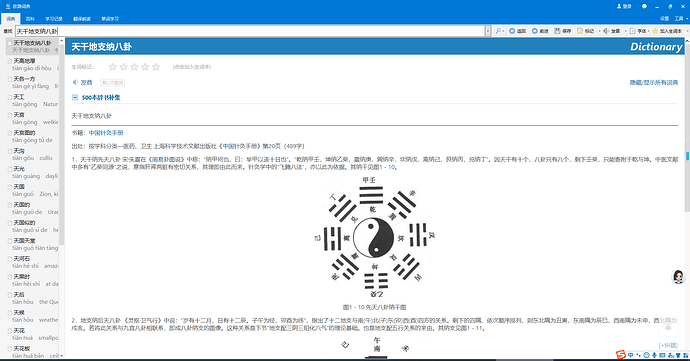Select 天高地厚 in the word list

(x=32, y=64)
